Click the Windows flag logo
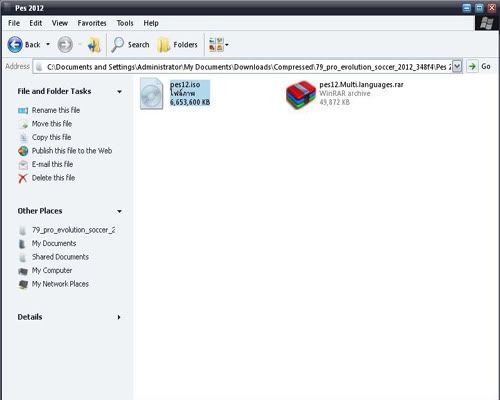 tap(486, 23)
